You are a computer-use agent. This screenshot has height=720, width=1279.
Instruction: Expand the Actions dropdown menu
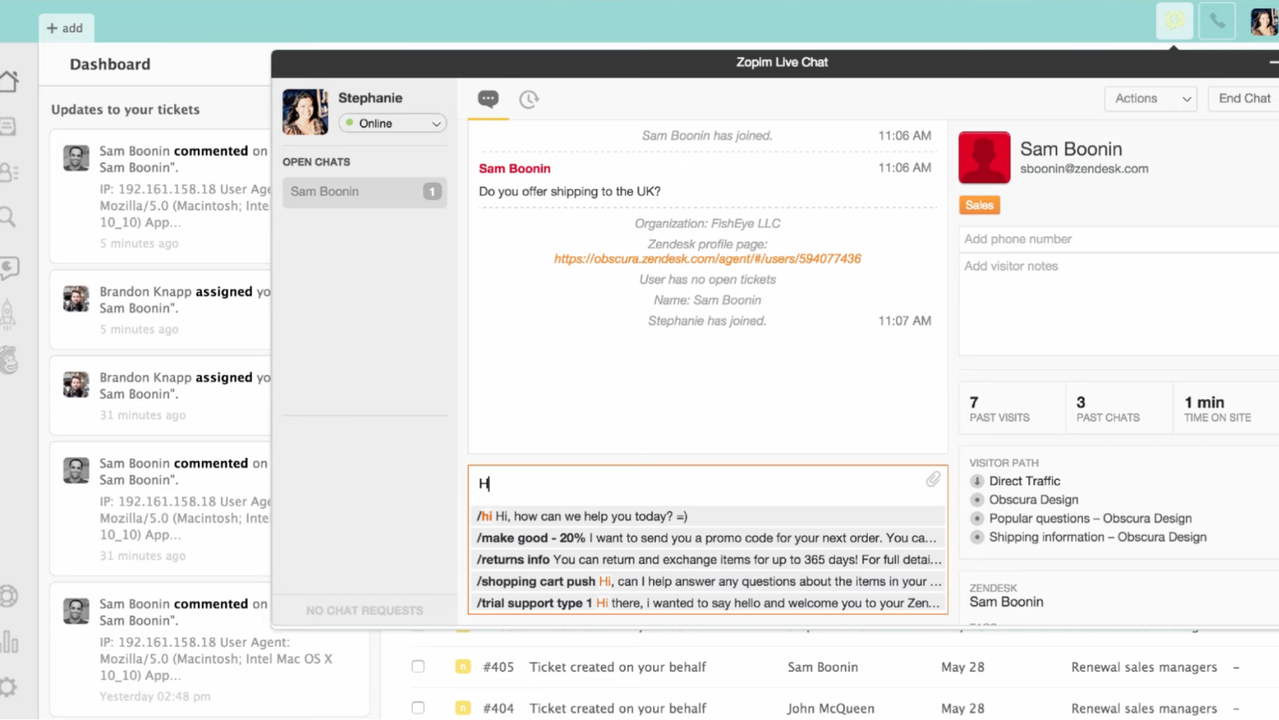1152,98
